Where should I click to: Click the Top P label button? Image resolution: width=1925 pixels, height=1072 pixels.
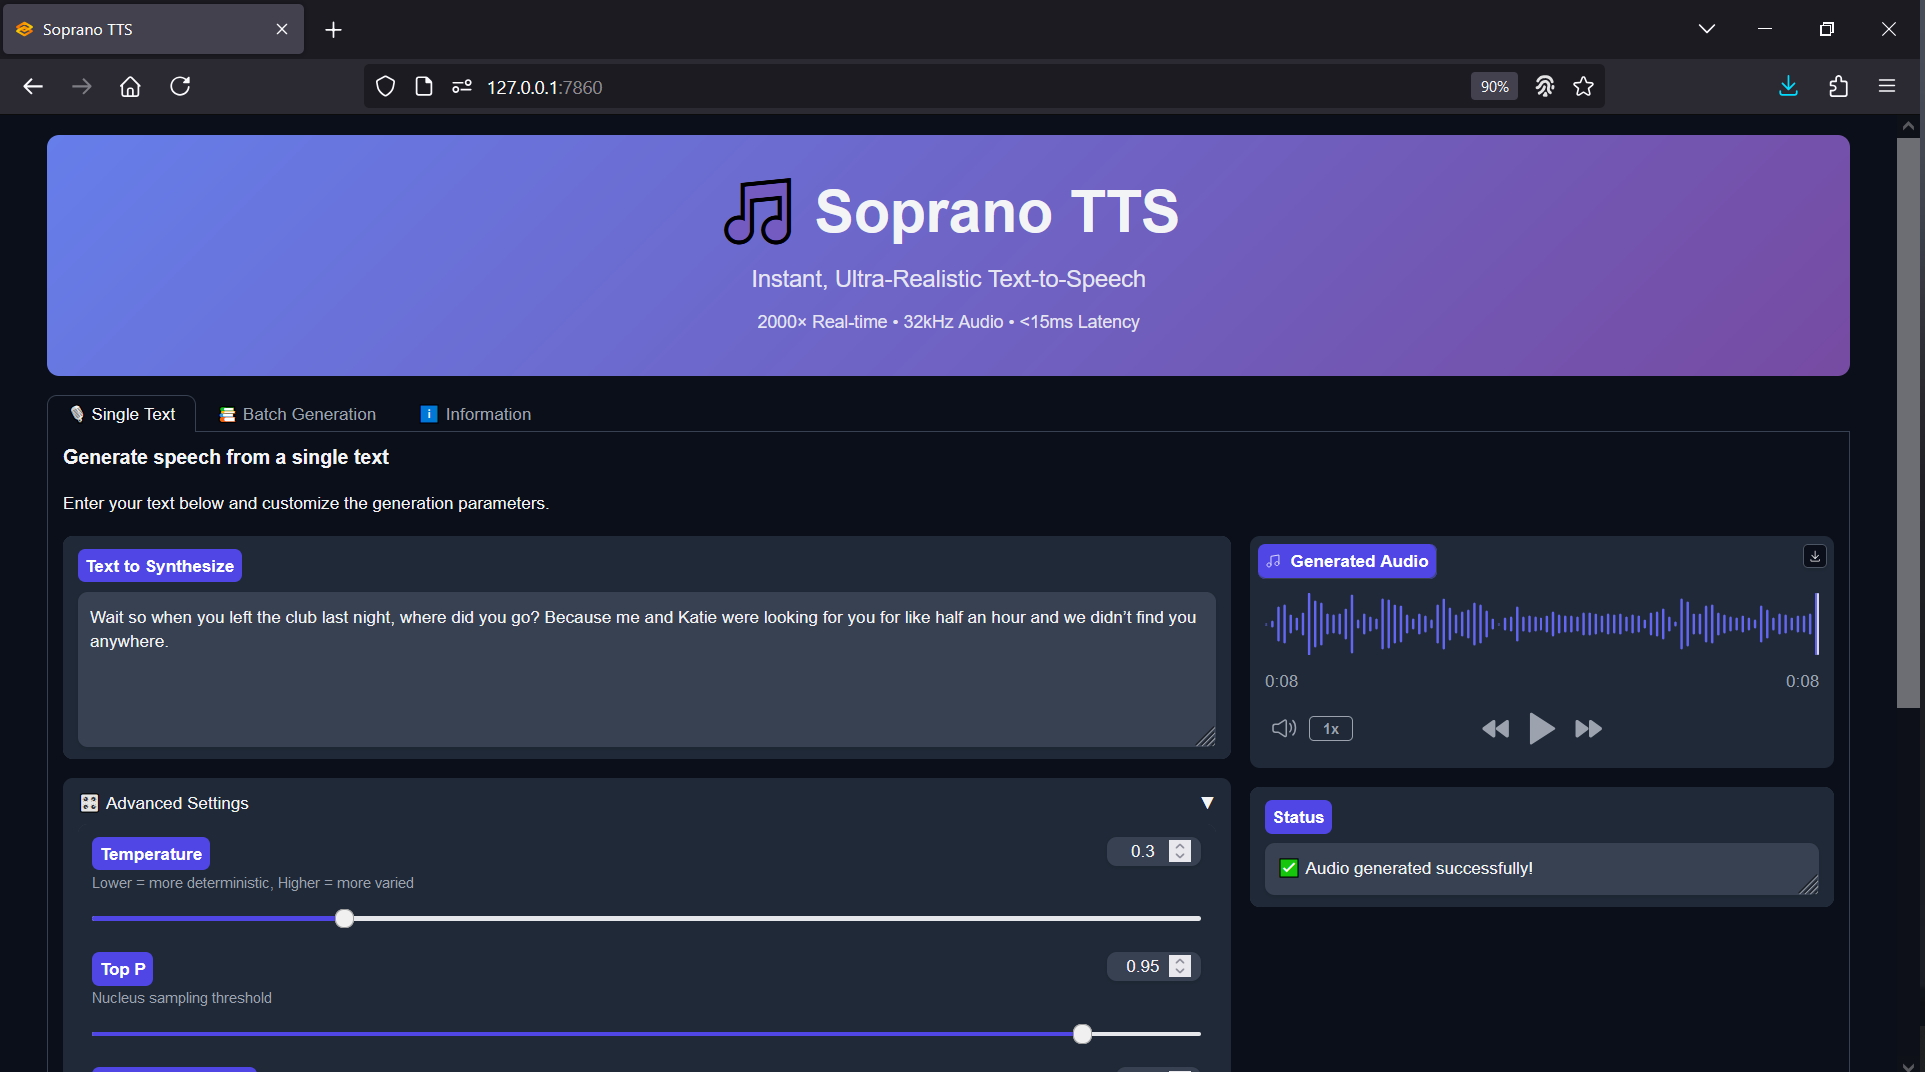click(122, 968)
